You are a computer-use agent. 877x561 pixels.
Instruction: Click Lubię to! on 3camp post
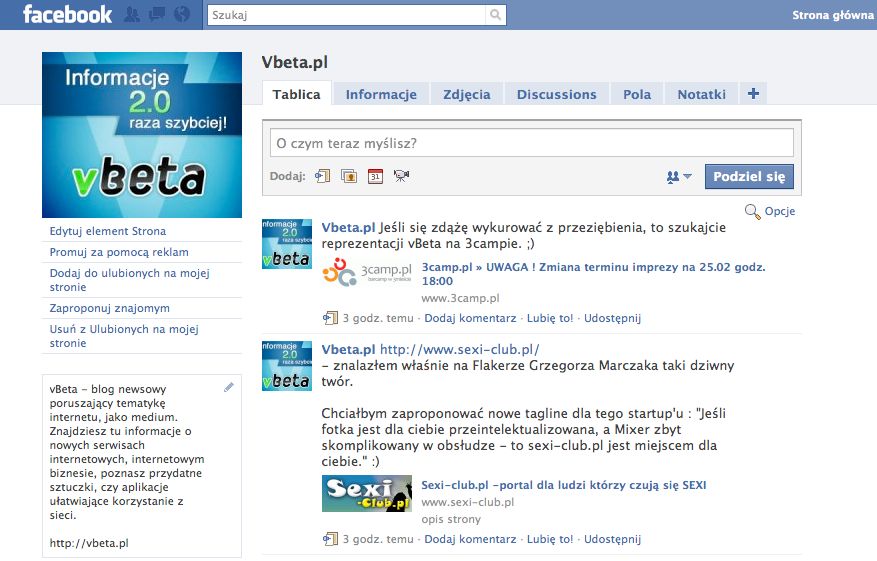(x=550, y=318)
